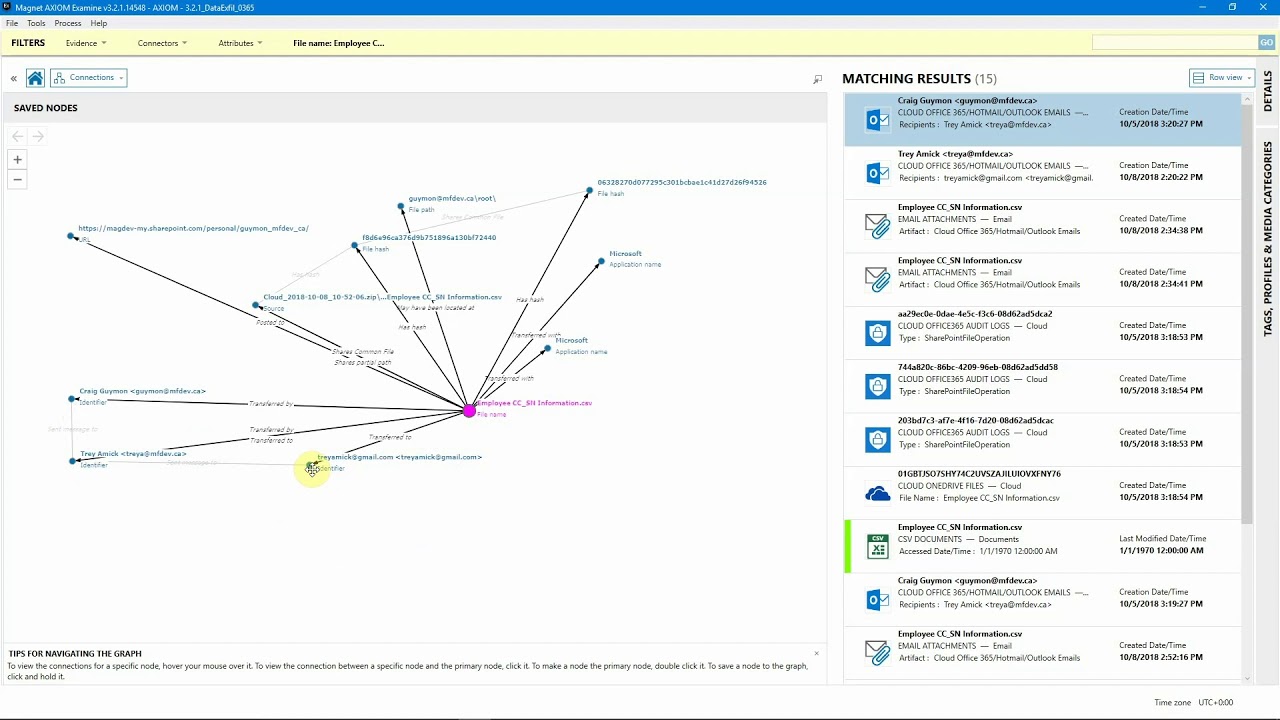The image size is (1280, 720).
Task: Expand the Details side tab
Action: point(1268,90)
